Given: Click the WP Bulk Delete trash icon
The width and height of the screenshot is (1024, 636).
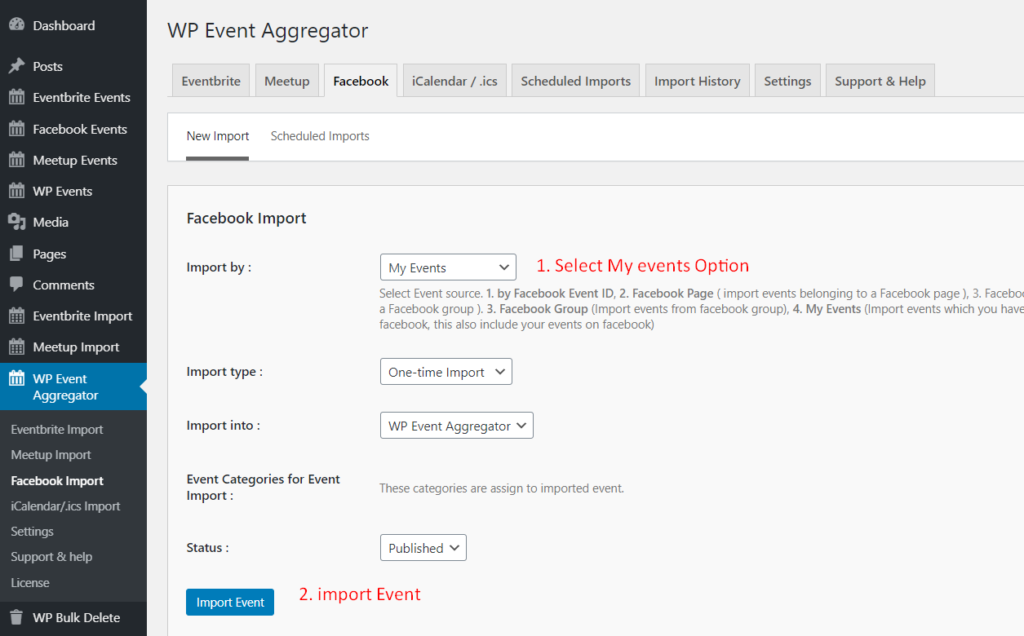Looking at the screenshot, I should 16,617.
